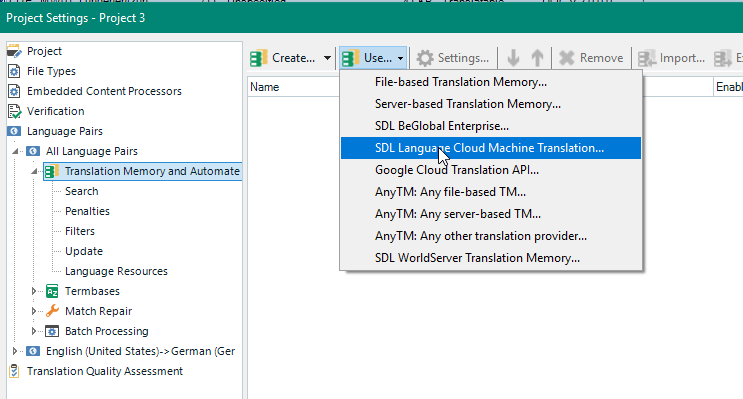
Task: Open the Penalties settings
Action: tap(87, 211)
